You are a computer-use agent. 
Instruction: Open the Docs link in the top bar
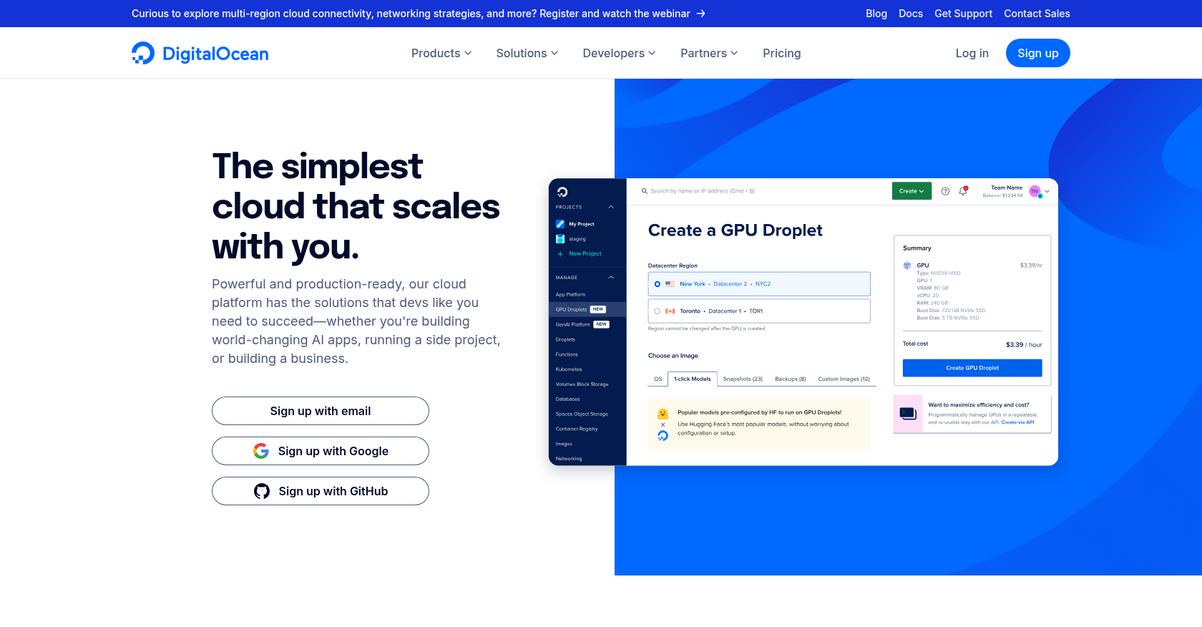click(x=911, y=13)
